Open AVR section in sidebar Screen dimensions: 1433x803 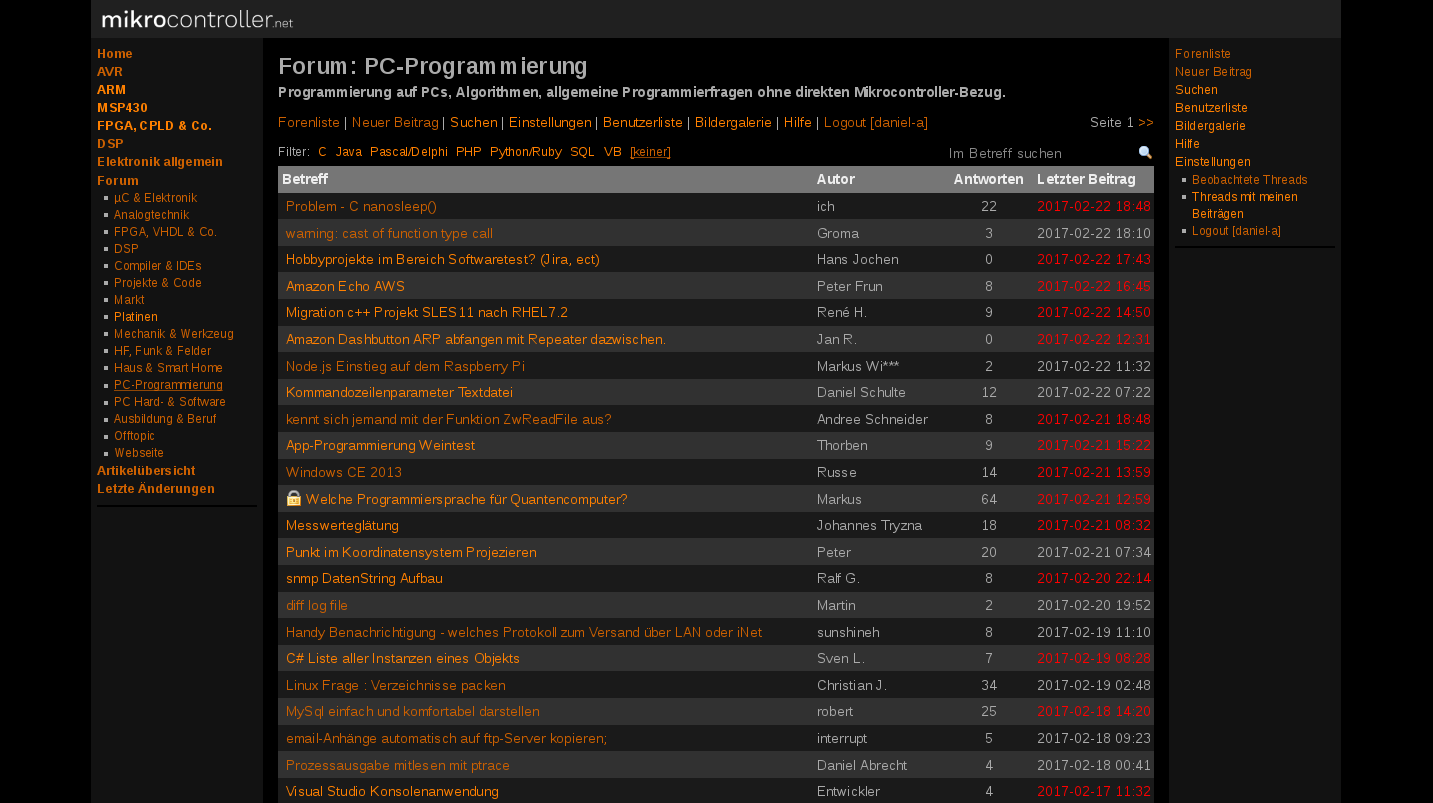click(x=110, y=72)
